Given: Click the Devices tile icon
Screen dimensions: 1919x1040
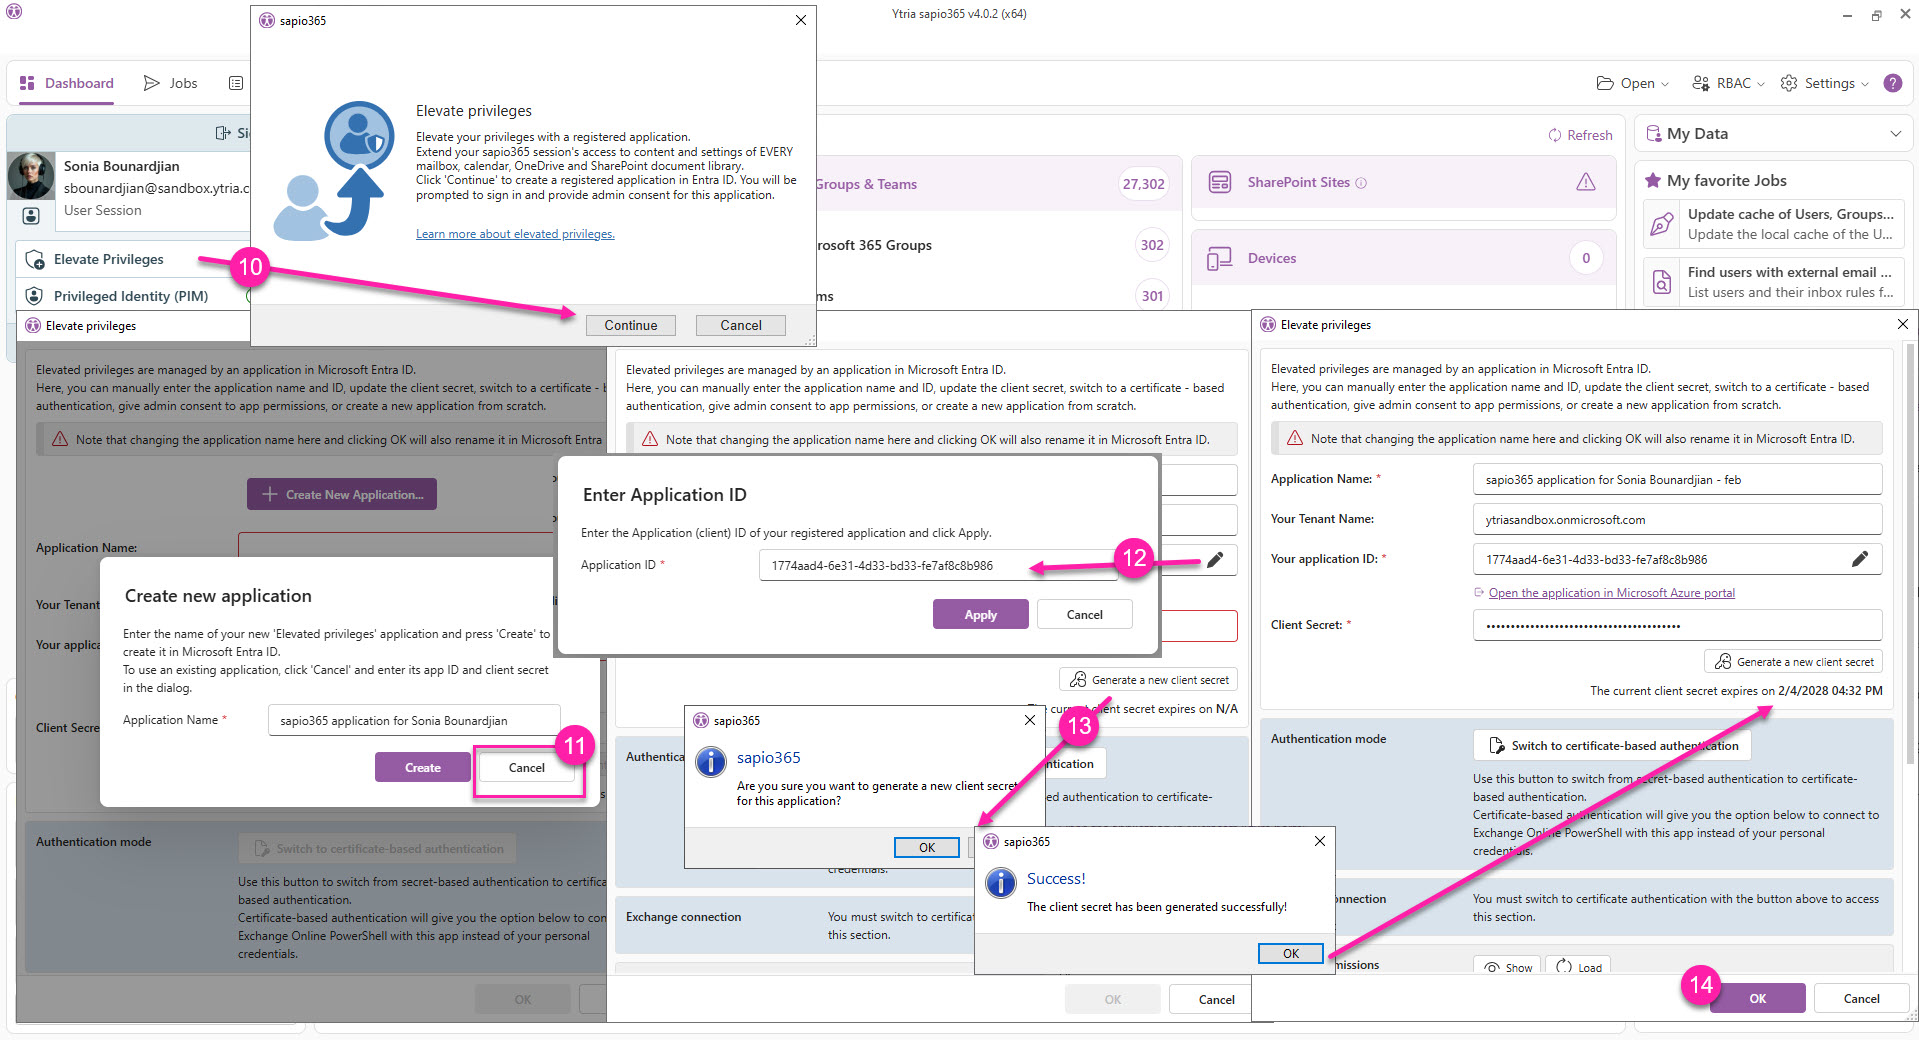Looking at the screenshot, I should pos(1219,259).
